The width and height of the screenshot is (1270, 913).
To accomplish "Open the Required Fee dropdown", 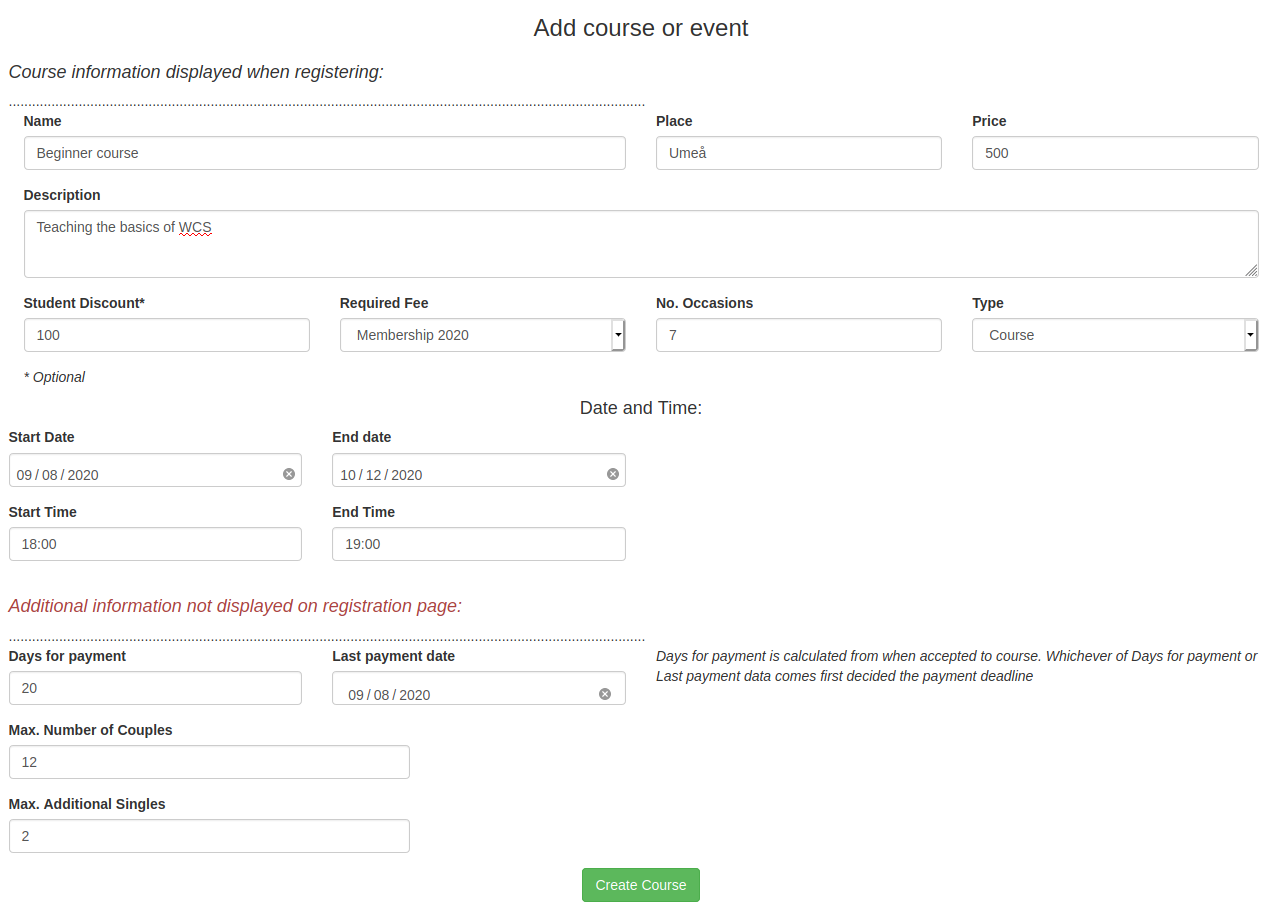I will (x=482, y=335).
